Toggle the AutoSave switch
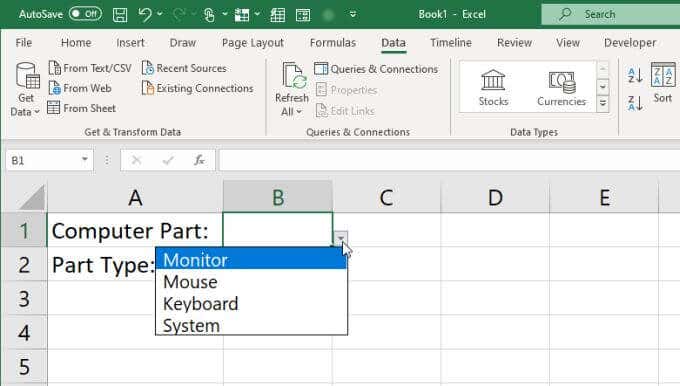Image resolution: width=680 pixels, height=386 pixels. pyautogui.click(x=85, y=14)
